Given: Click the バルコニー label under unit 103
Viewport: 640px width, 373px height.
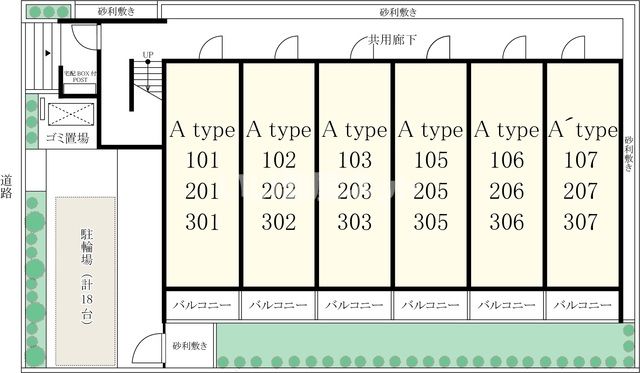Looking at the screenshot, I should coord(354,305).
